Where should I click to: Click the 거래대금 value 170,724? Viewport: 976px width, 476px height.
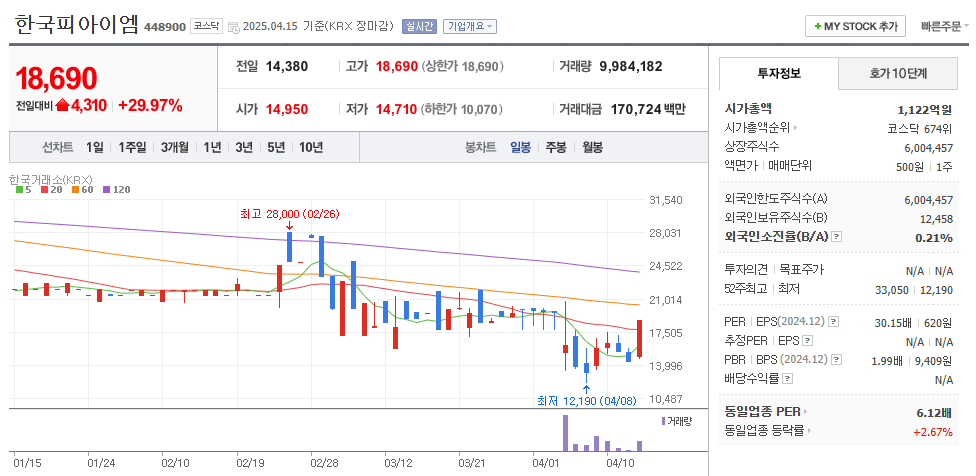pyautogui.click(x=636, y=110)
